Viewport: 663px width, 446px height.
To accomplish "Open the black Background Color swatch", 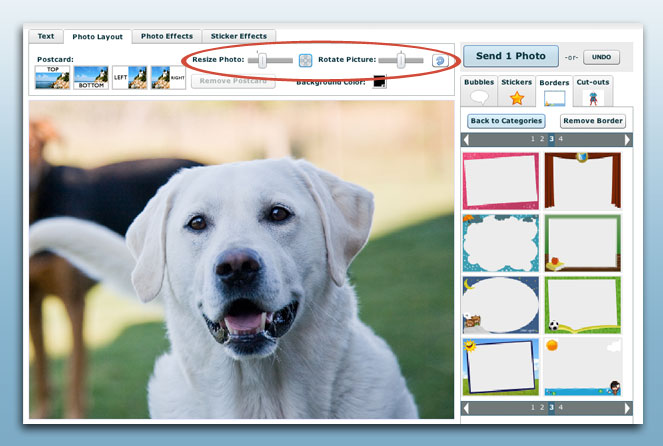I will tap(379, 82).
